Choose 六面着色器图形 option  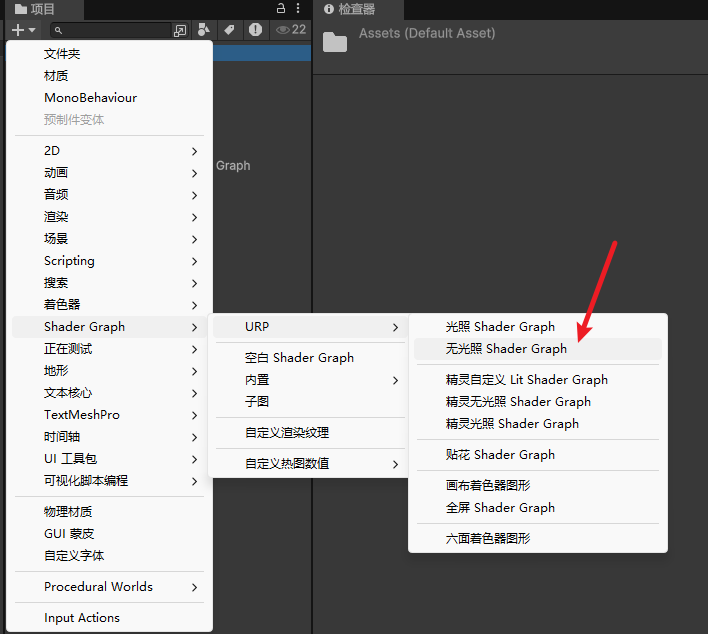point(538,539)
